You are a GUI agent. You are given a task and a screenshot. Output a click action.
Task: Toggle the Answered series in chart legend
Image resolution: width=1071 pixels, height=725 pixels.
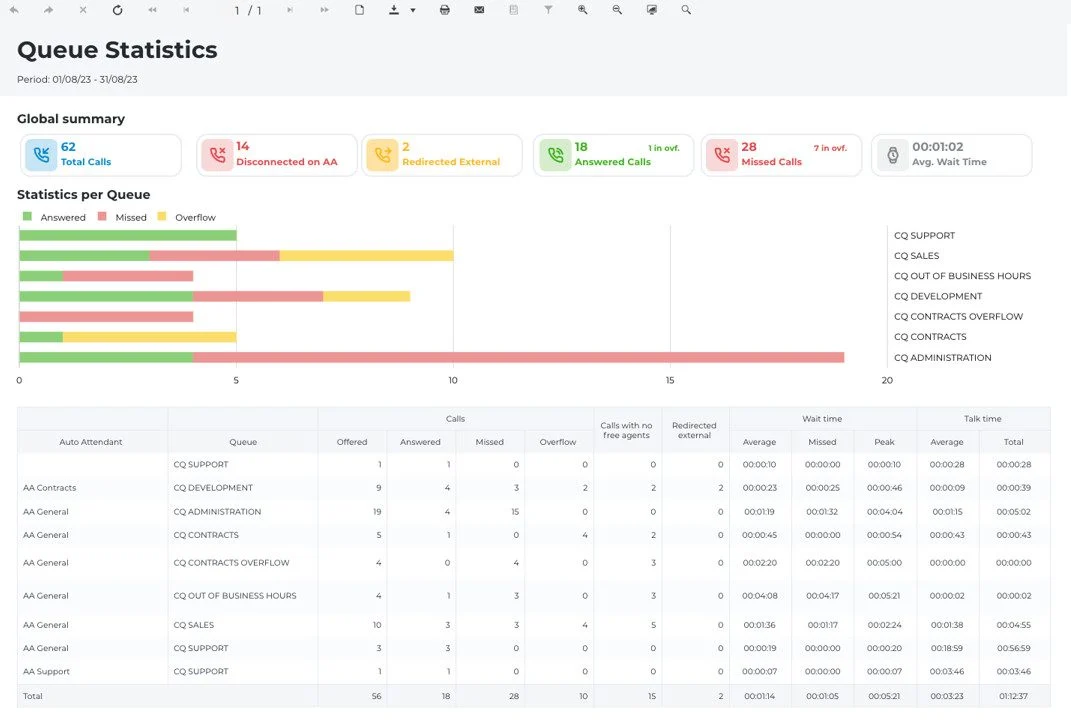[54, 217]
